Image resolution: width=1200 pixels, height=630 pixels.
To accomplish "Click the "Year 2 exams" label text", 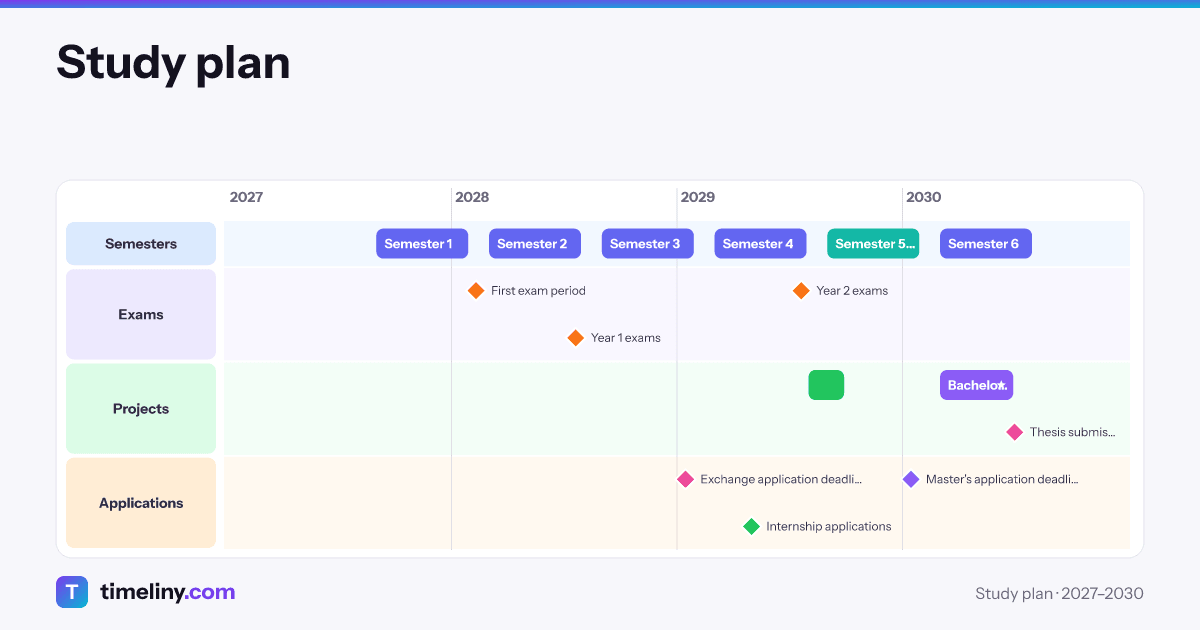I will click(x=852, y=291).
